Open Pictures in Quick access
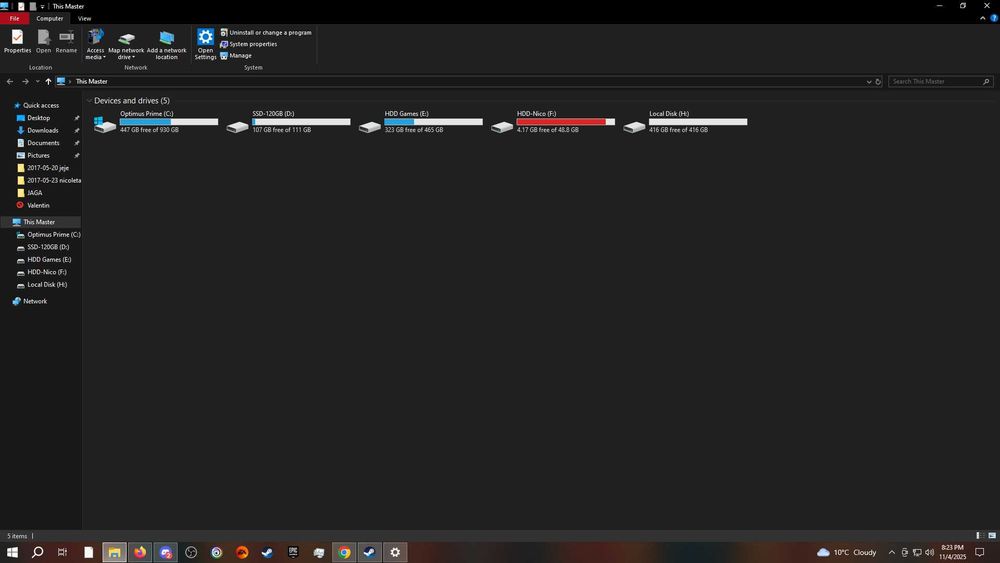Screen dimensions: 1000x563 pos(38,156)
